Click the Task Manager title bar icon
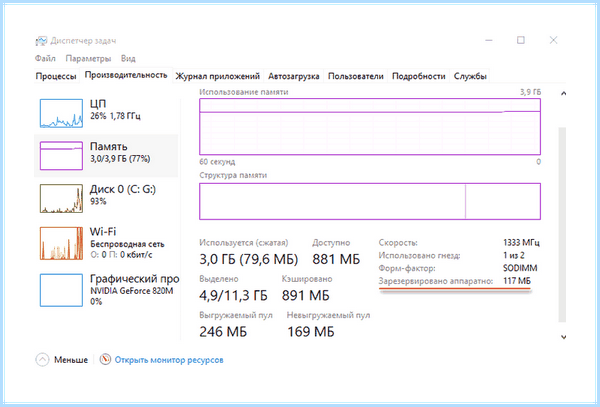 tap(41, 41)
